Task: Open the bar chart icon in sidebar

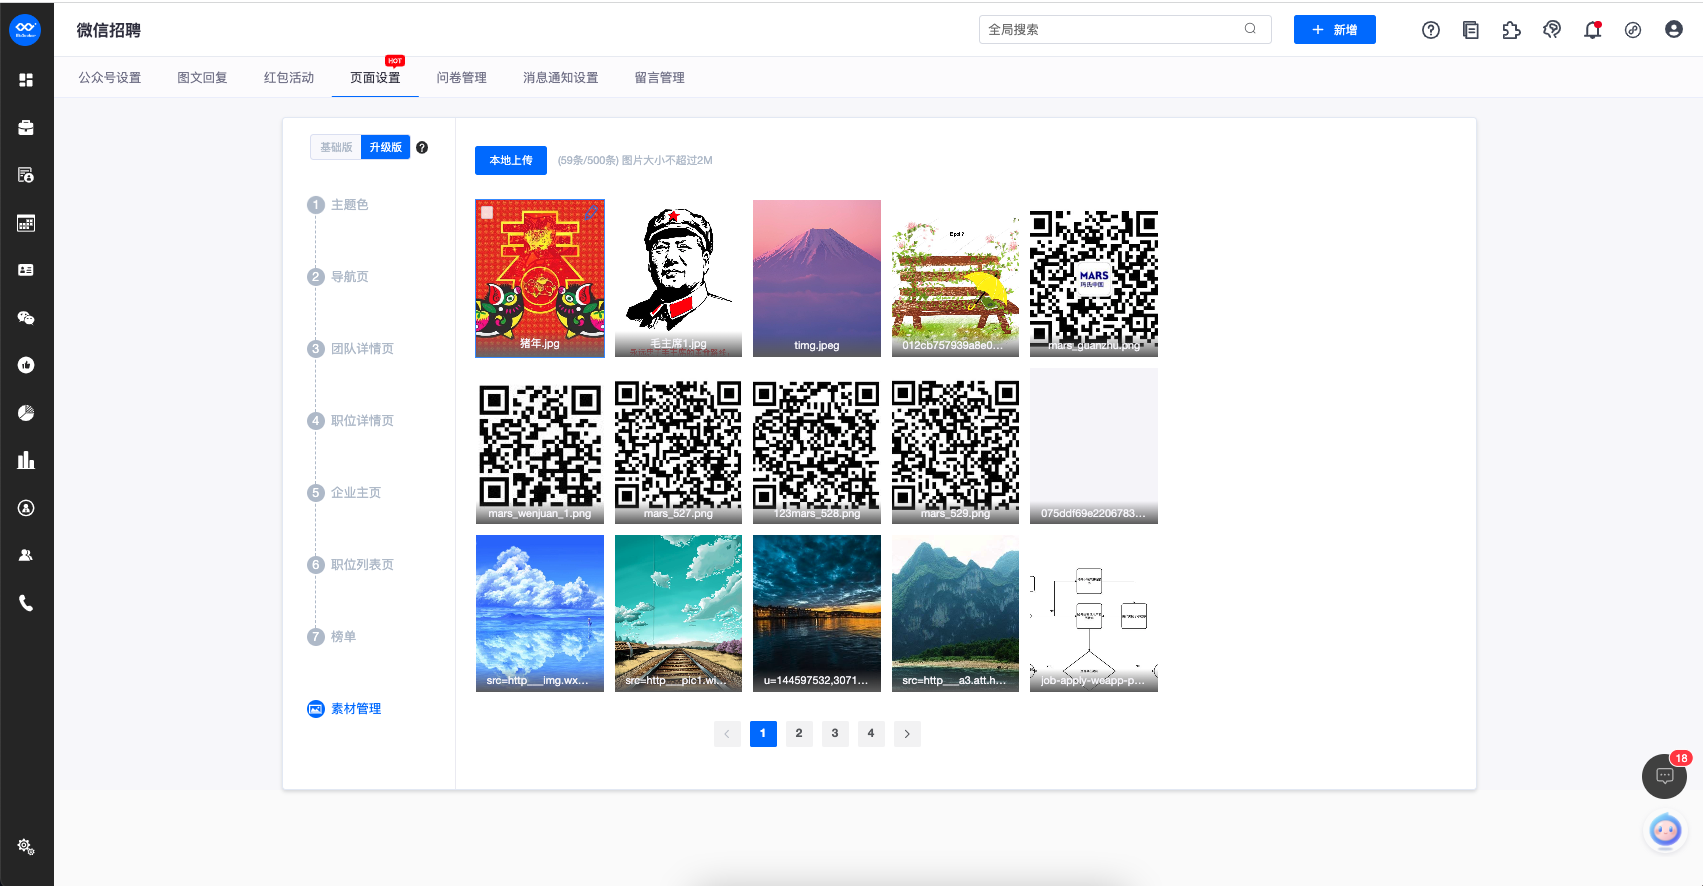Action: click(x=26, y=460)
